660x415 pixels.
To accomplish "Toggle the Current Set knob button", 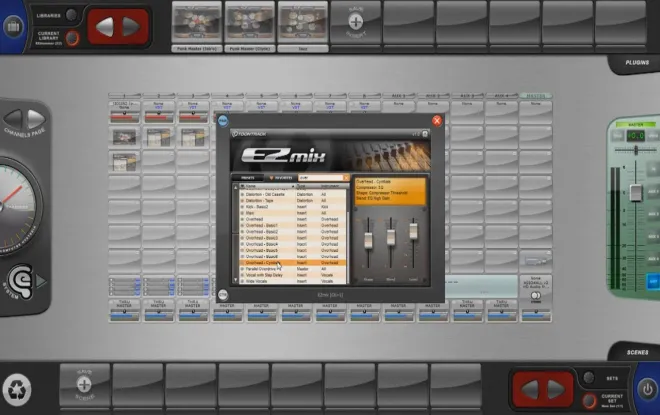I will coord(589,401).
